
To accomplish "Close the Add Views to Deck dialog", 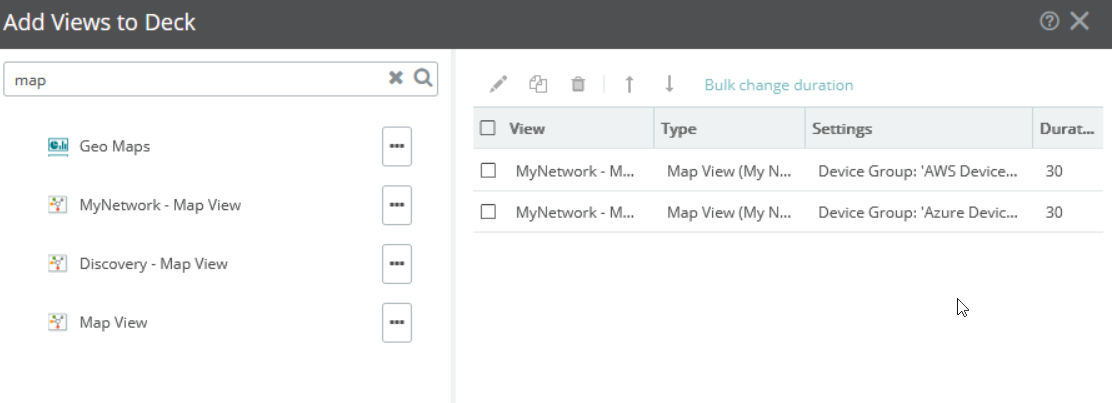I will [1079, 21].
